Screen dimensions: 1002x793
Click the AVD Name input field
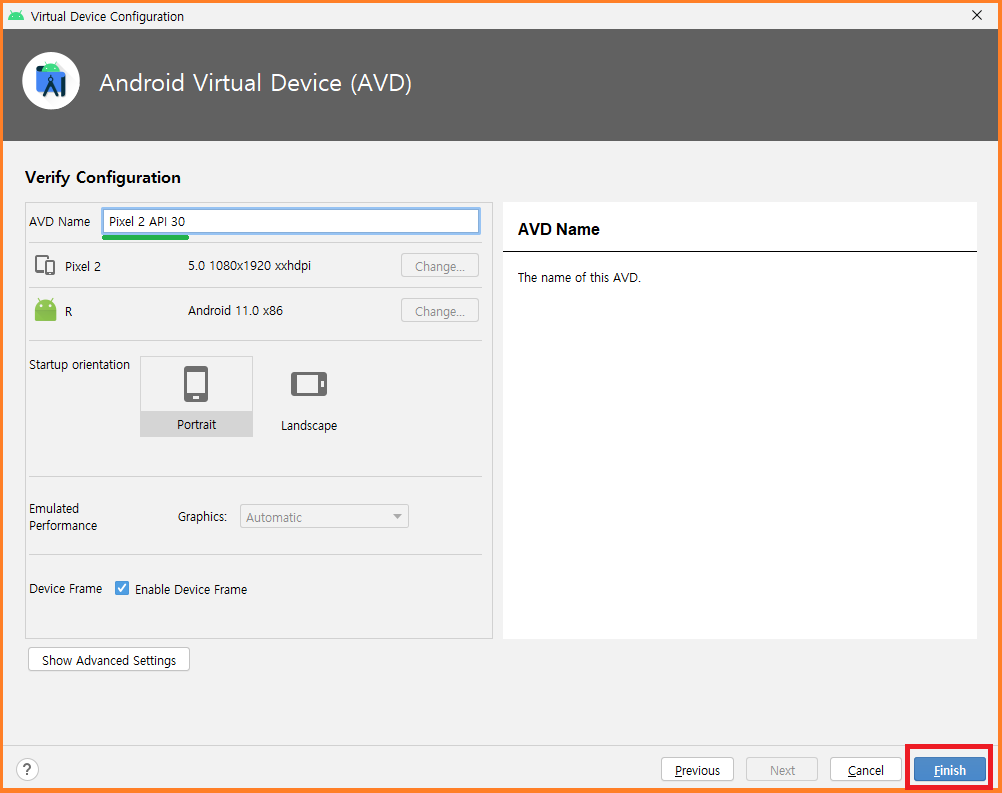(291, 221)
